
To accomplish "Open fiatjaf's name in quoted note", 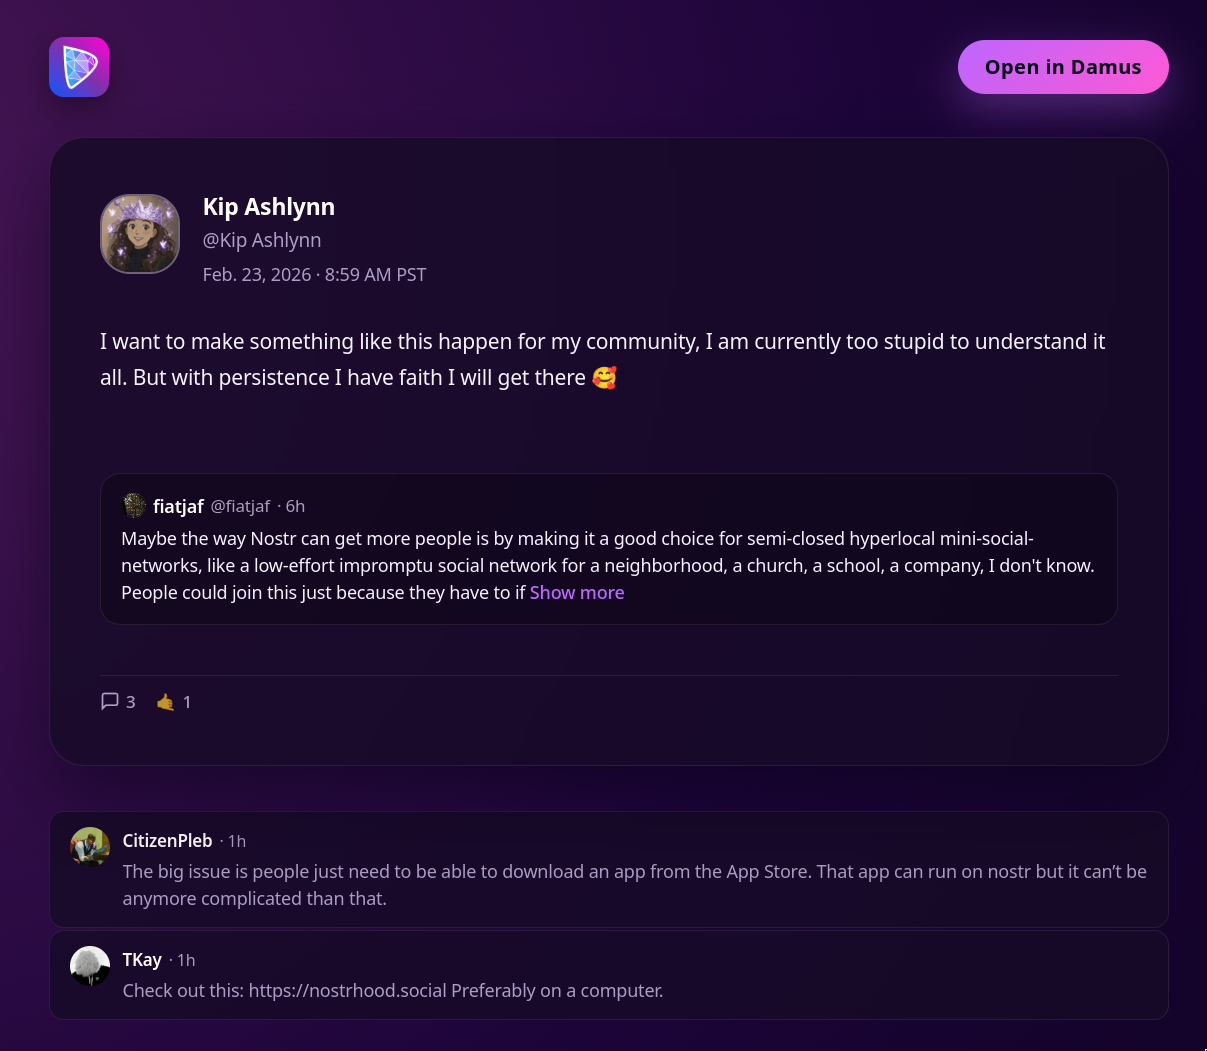I will tap(178, 506).
